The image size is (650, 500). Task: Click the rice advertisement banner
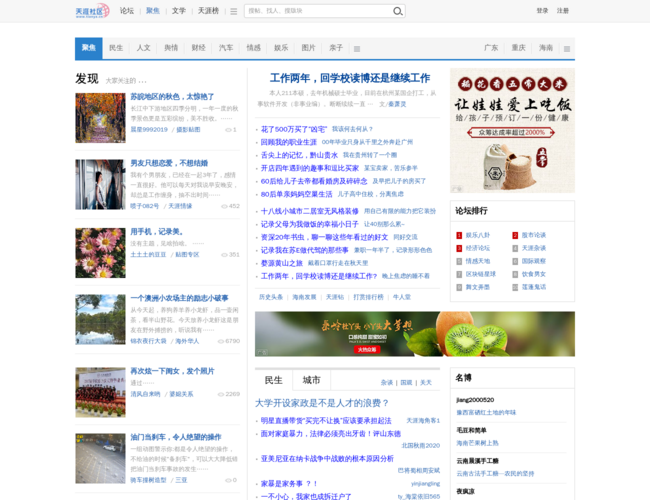[512, 131]
